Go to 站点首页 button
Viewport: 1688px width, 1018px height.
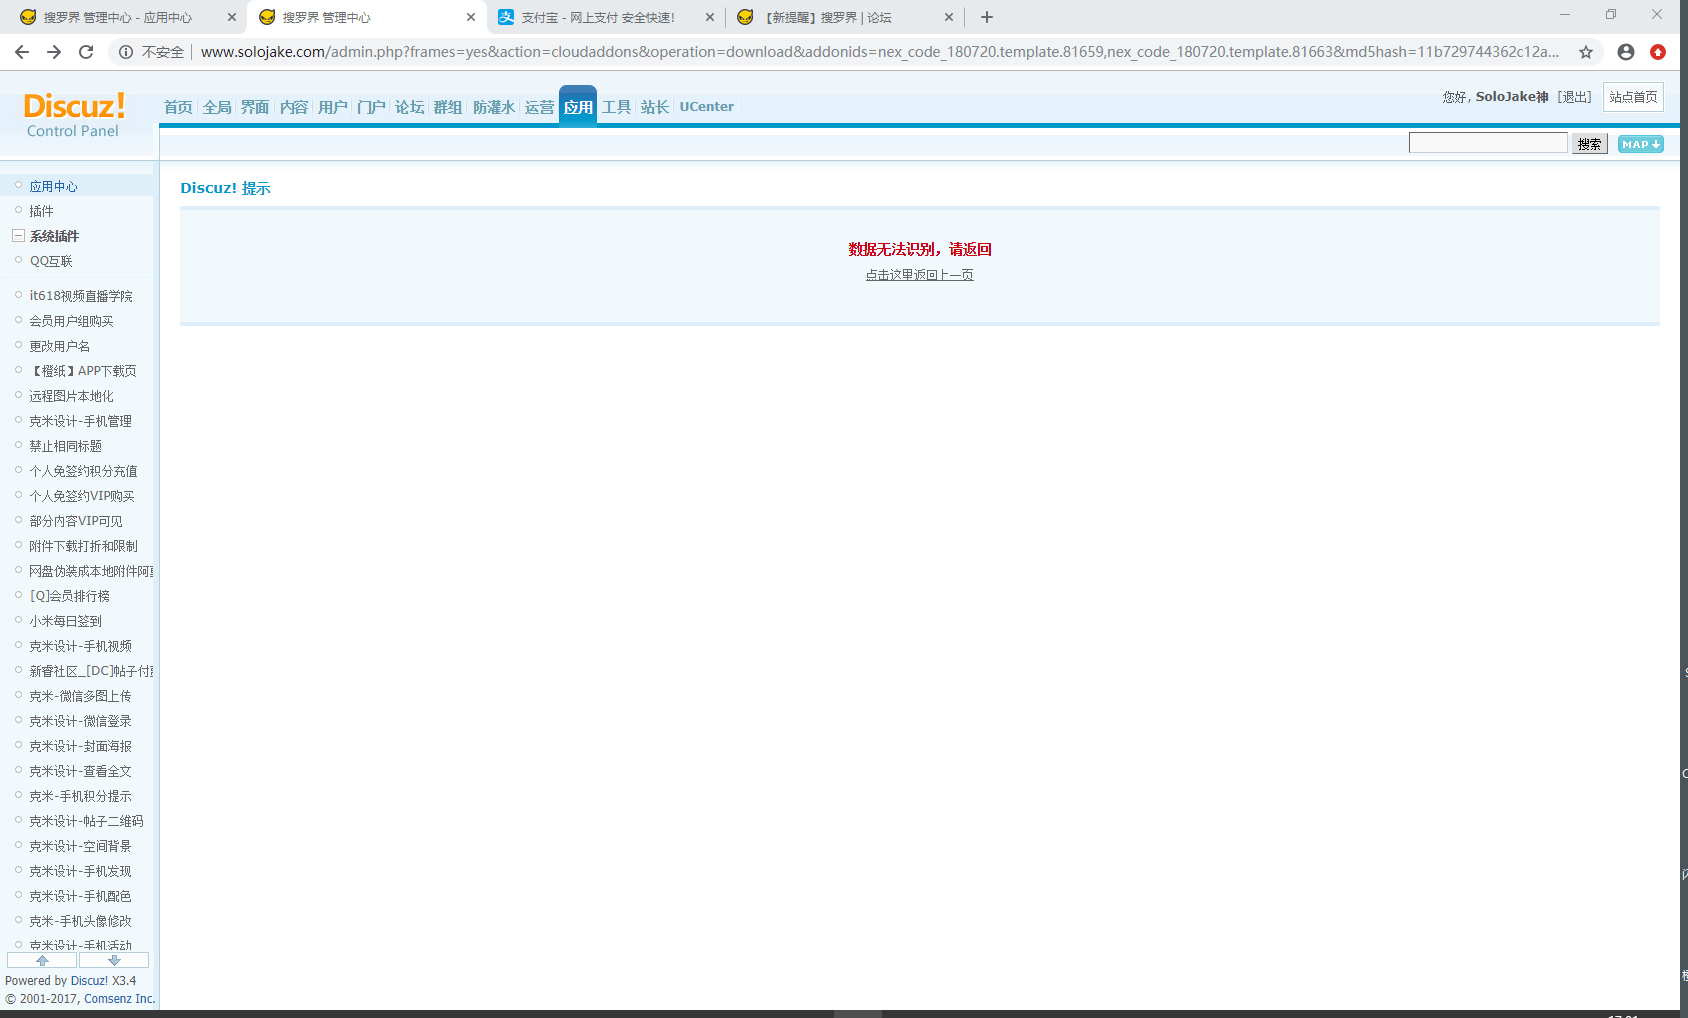[x=1633, y=97]
